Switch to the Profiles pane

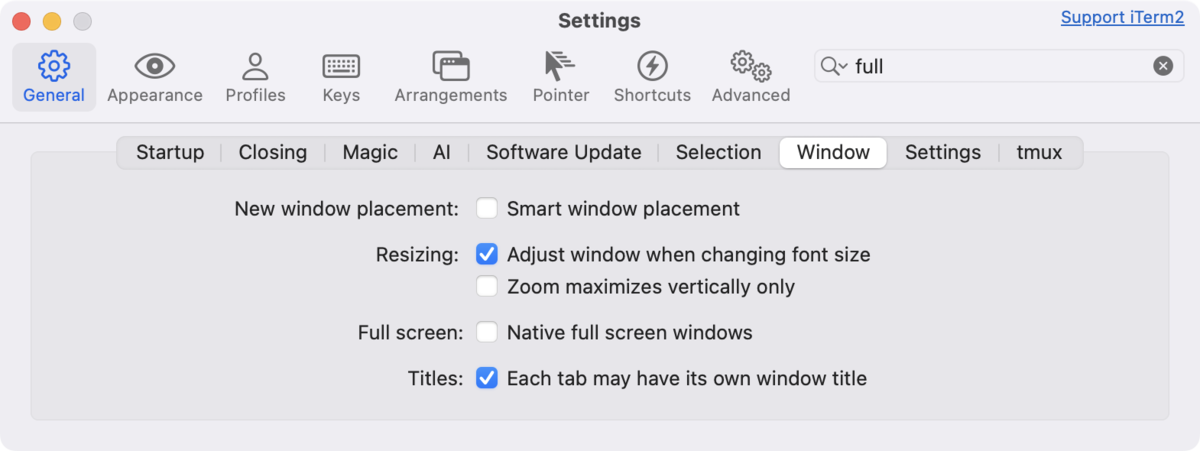tap(255, 77)
